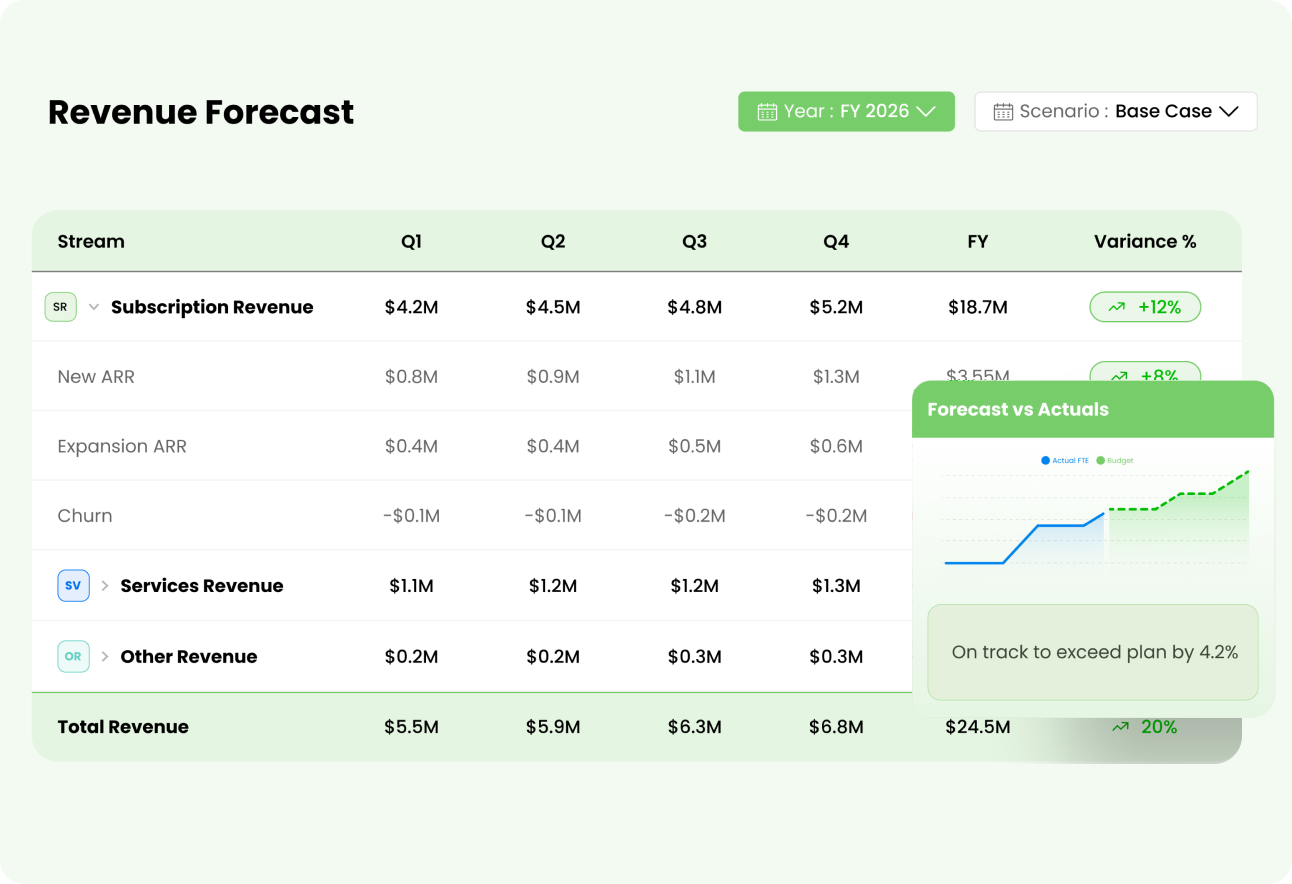
Task: Select the FY column header
Action: coord(978,241)
